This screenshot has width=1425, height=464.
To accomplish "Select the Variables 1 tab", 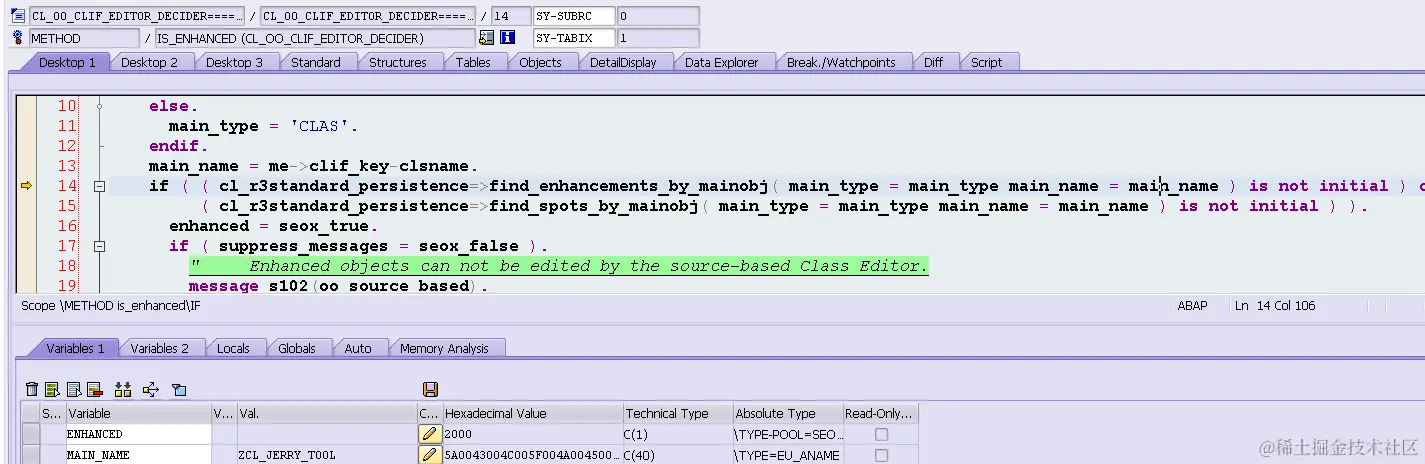I will 75,348.
